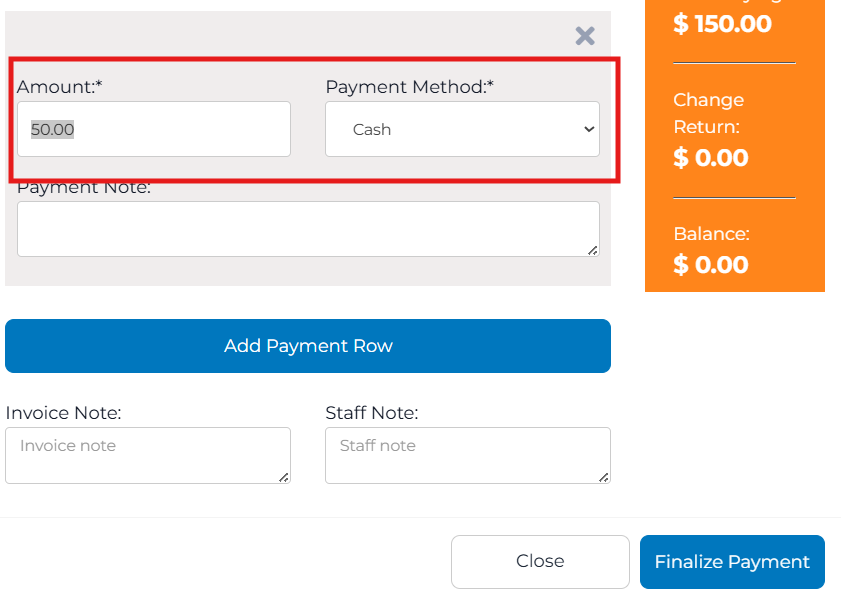Click the Finalize Payment button
This screenshot has width=852, height=601.
pyautogui.click(x=732, y=562)
